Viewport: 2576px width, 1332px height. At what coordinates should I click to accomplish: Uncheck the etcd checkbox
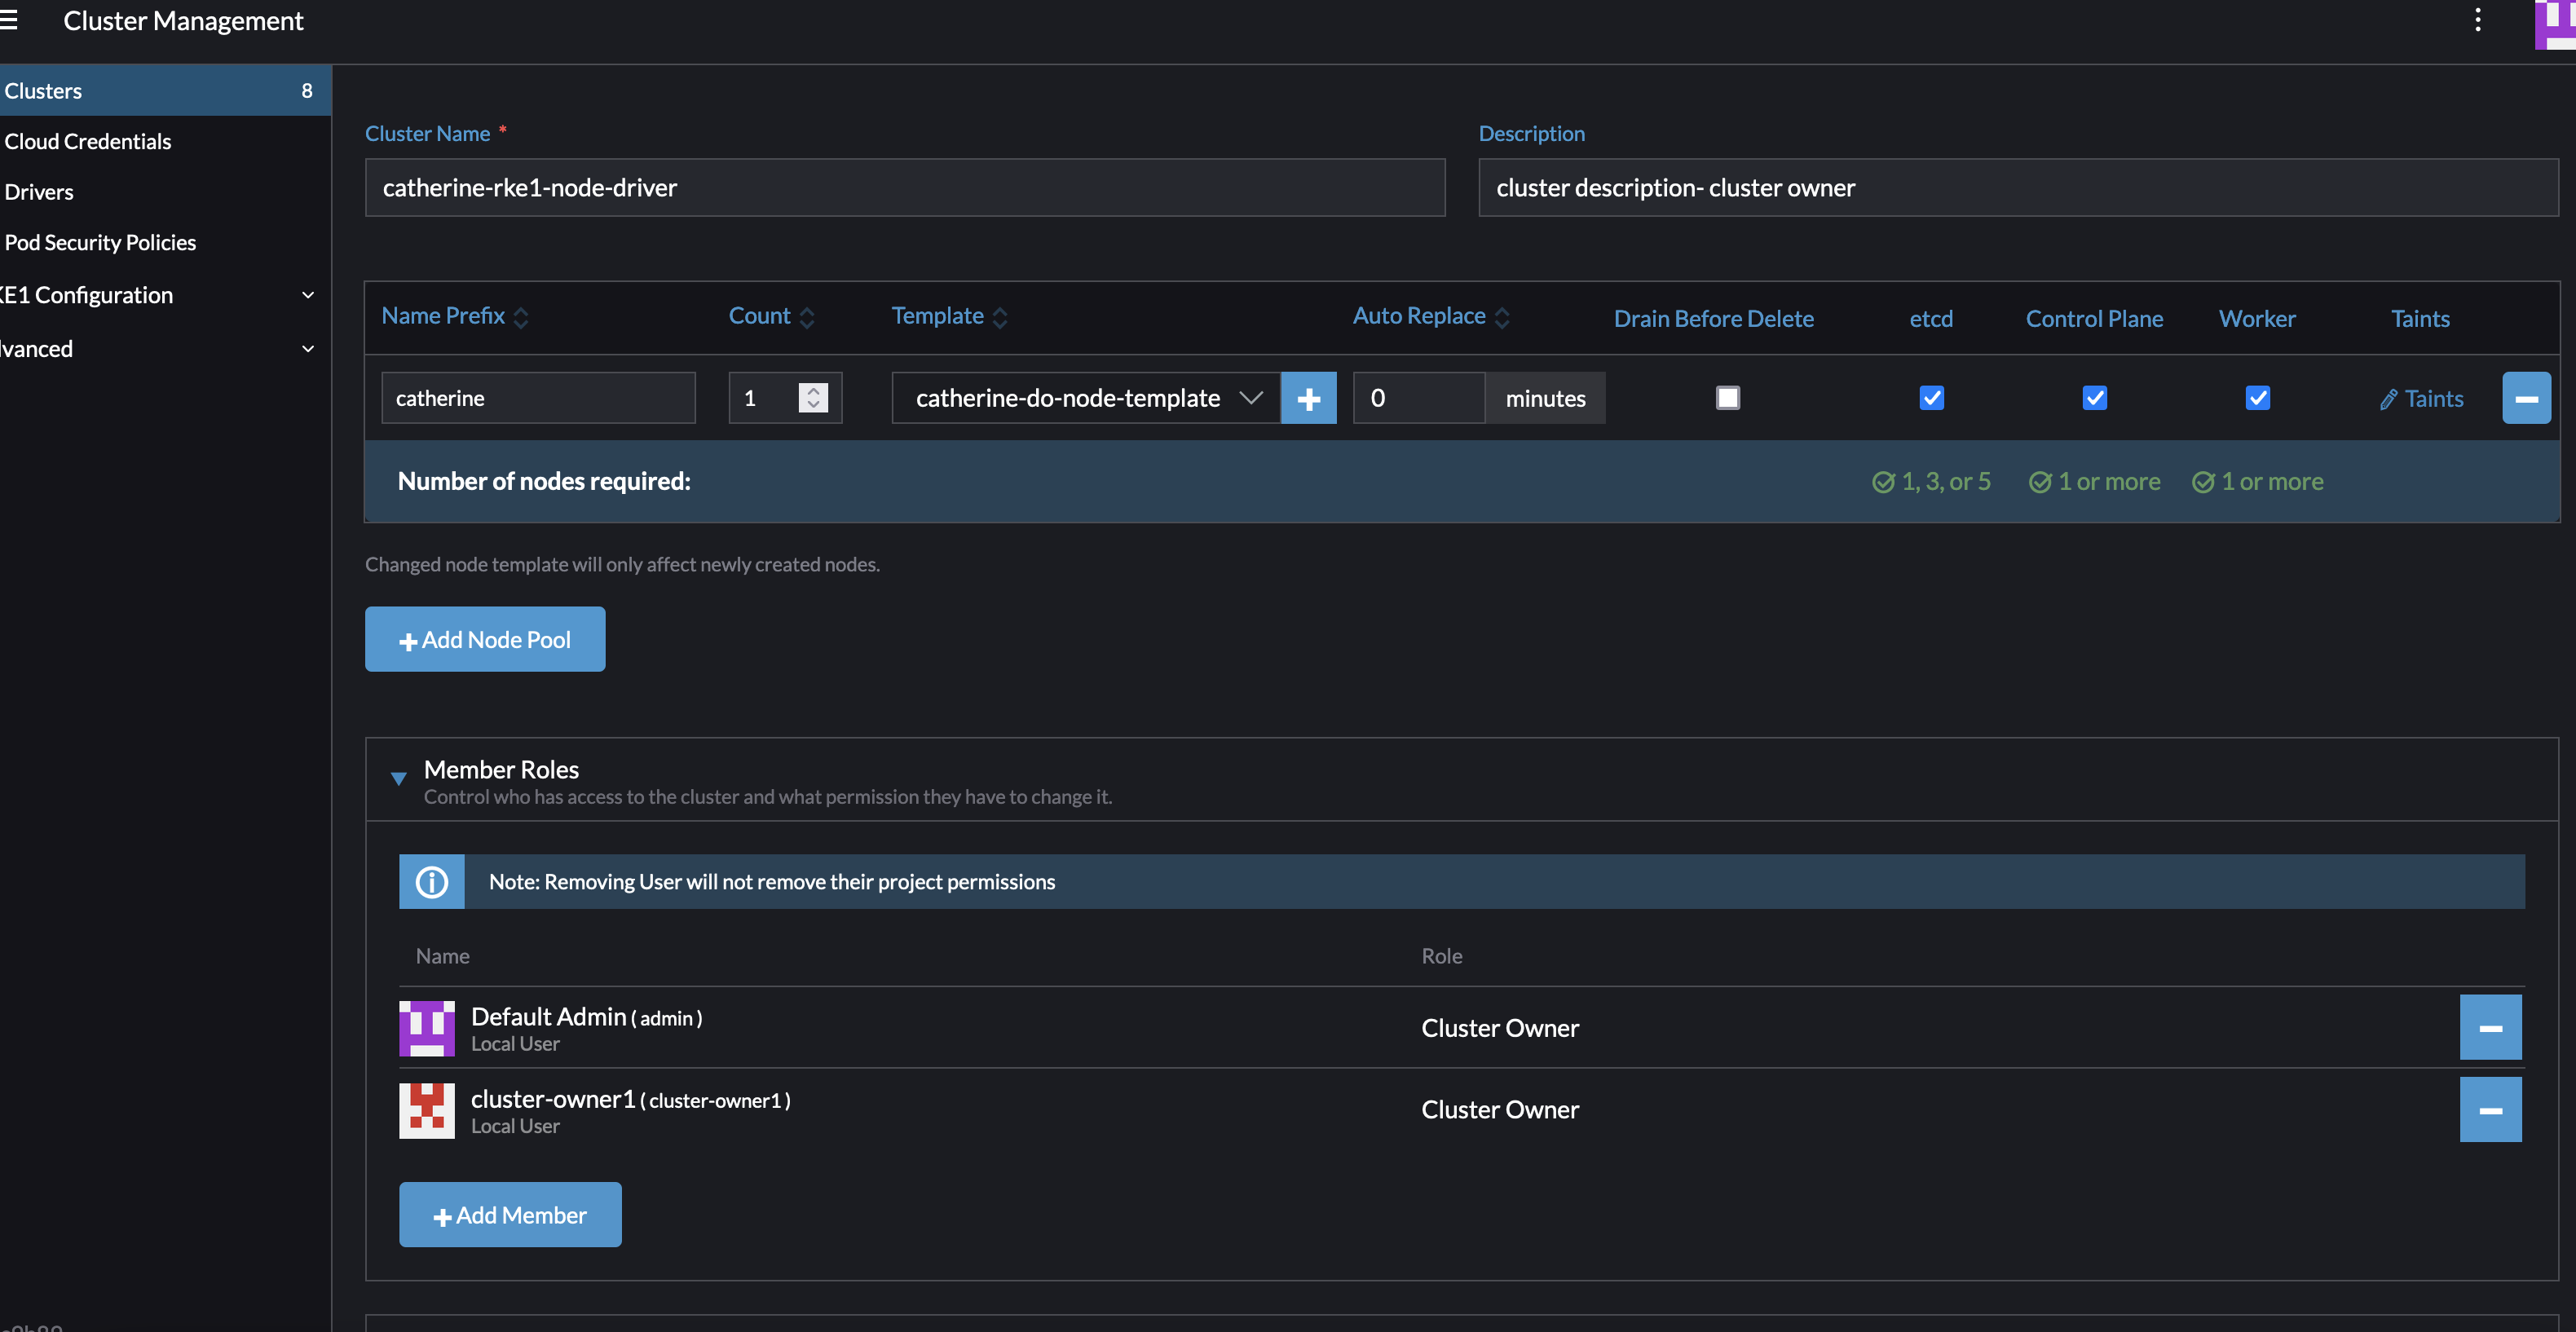[x=1932, y=397]
